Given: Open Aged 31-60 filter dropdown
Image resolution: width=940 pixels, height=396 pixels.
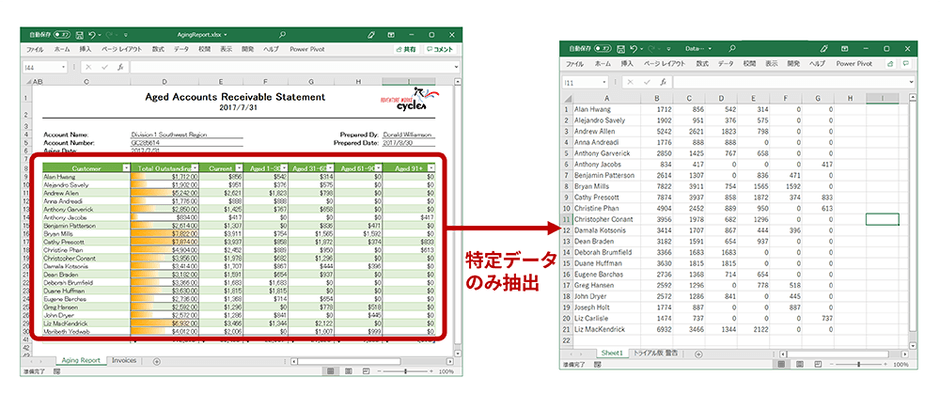Looking at the screenshot, I should pyautogui.click(x=329, y=168).
